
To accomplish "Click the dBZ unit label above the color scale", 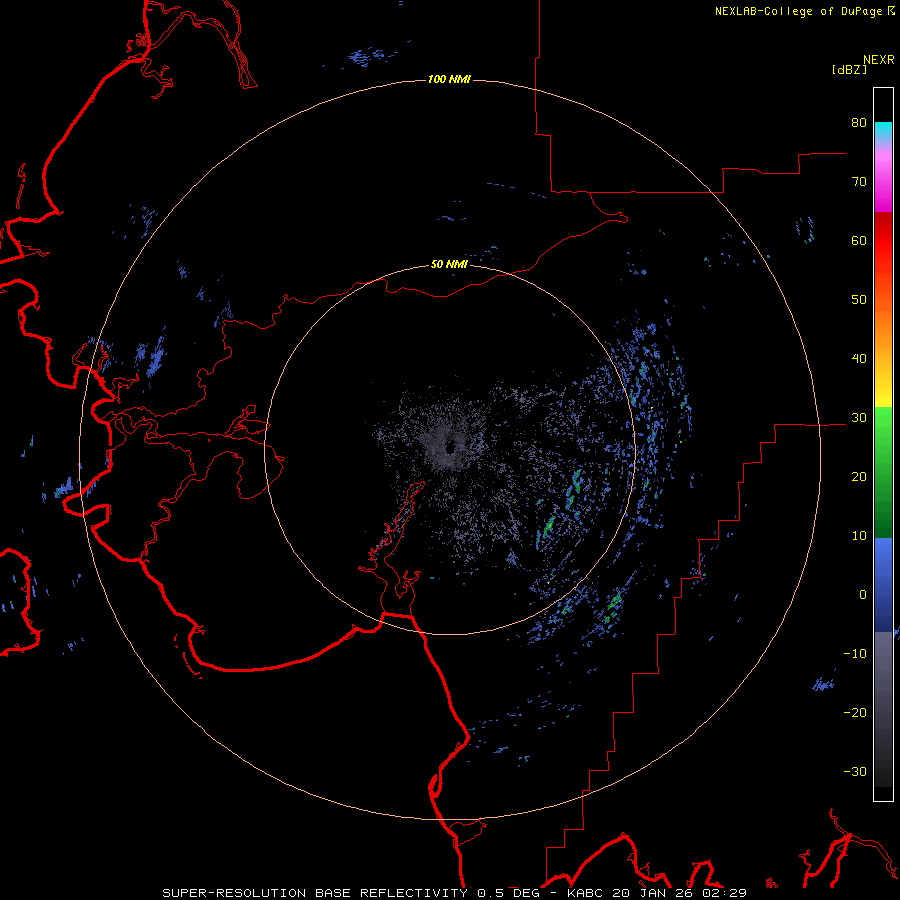I will [849, 69].
